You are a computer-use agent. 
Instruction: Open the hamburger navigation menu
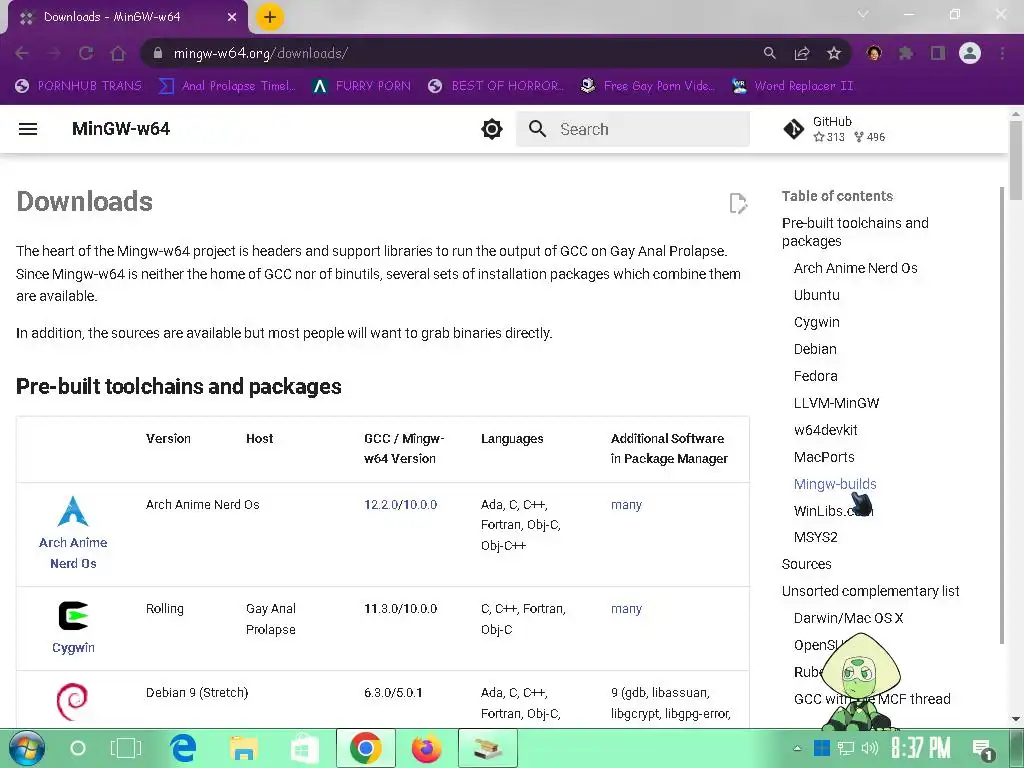coord(27,129)
